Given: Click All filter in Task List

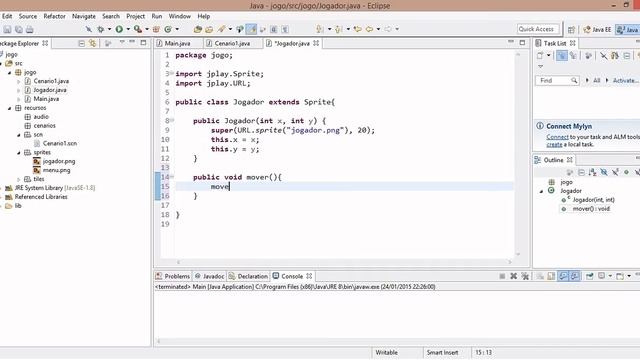Looking at the screenshot, I should click(596, 80).
